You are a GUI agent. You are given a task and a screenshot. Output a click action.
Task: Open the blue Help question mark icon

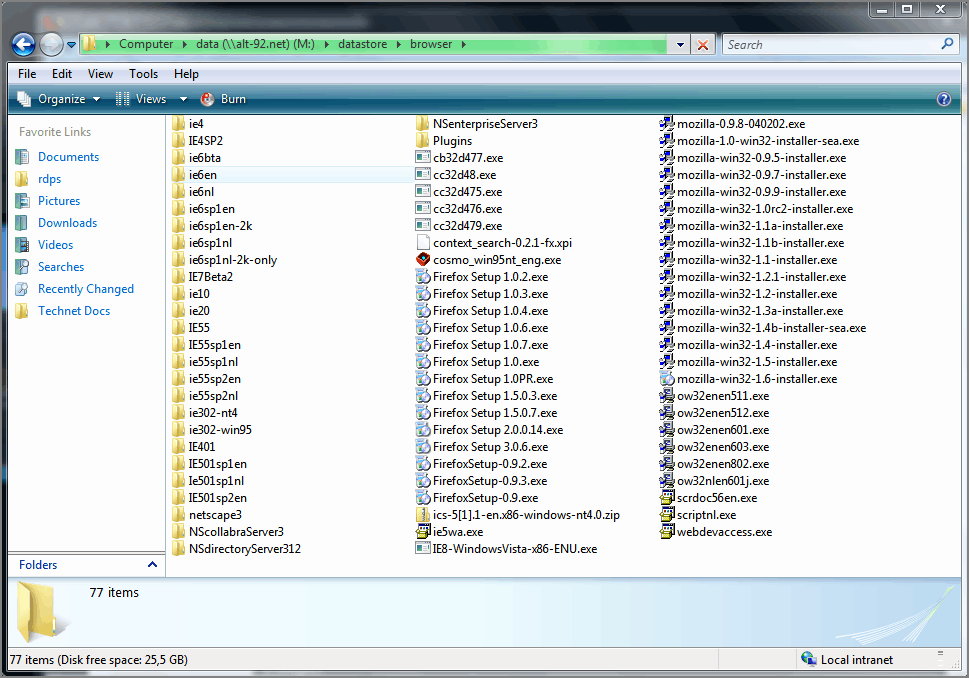coord(944,99)
